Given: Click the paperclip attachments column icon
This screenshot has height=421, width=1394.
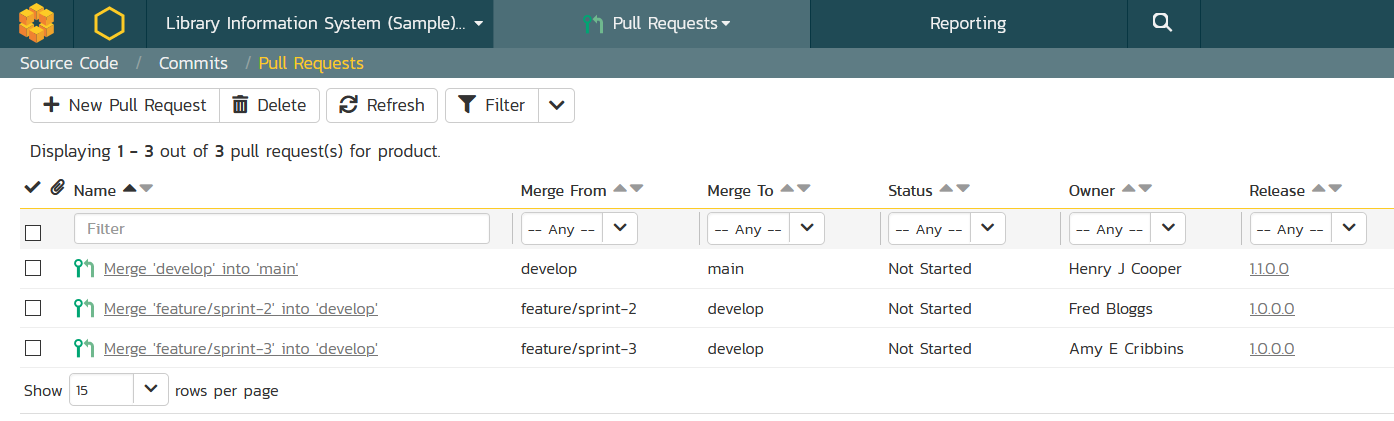Looking at the screenshot, I should 57,188.
